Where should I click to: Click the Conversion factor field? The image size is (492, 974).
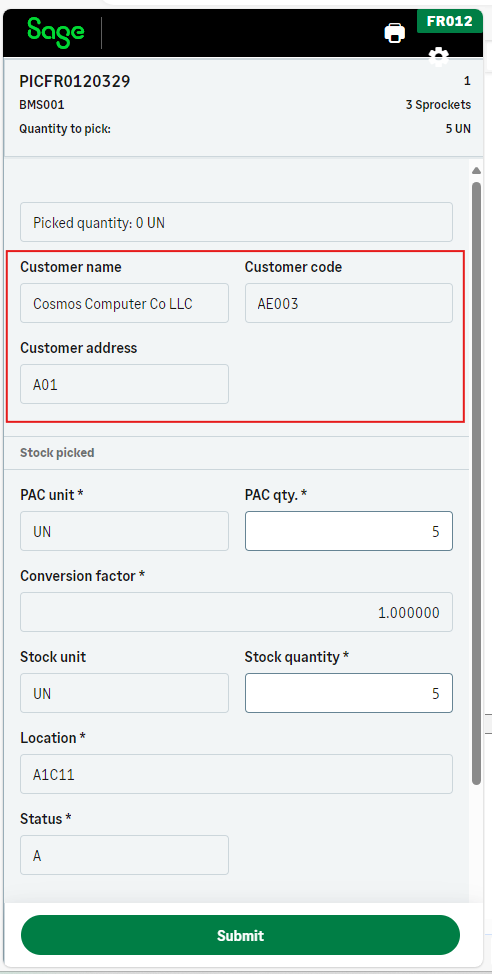[x=236, y=612]
